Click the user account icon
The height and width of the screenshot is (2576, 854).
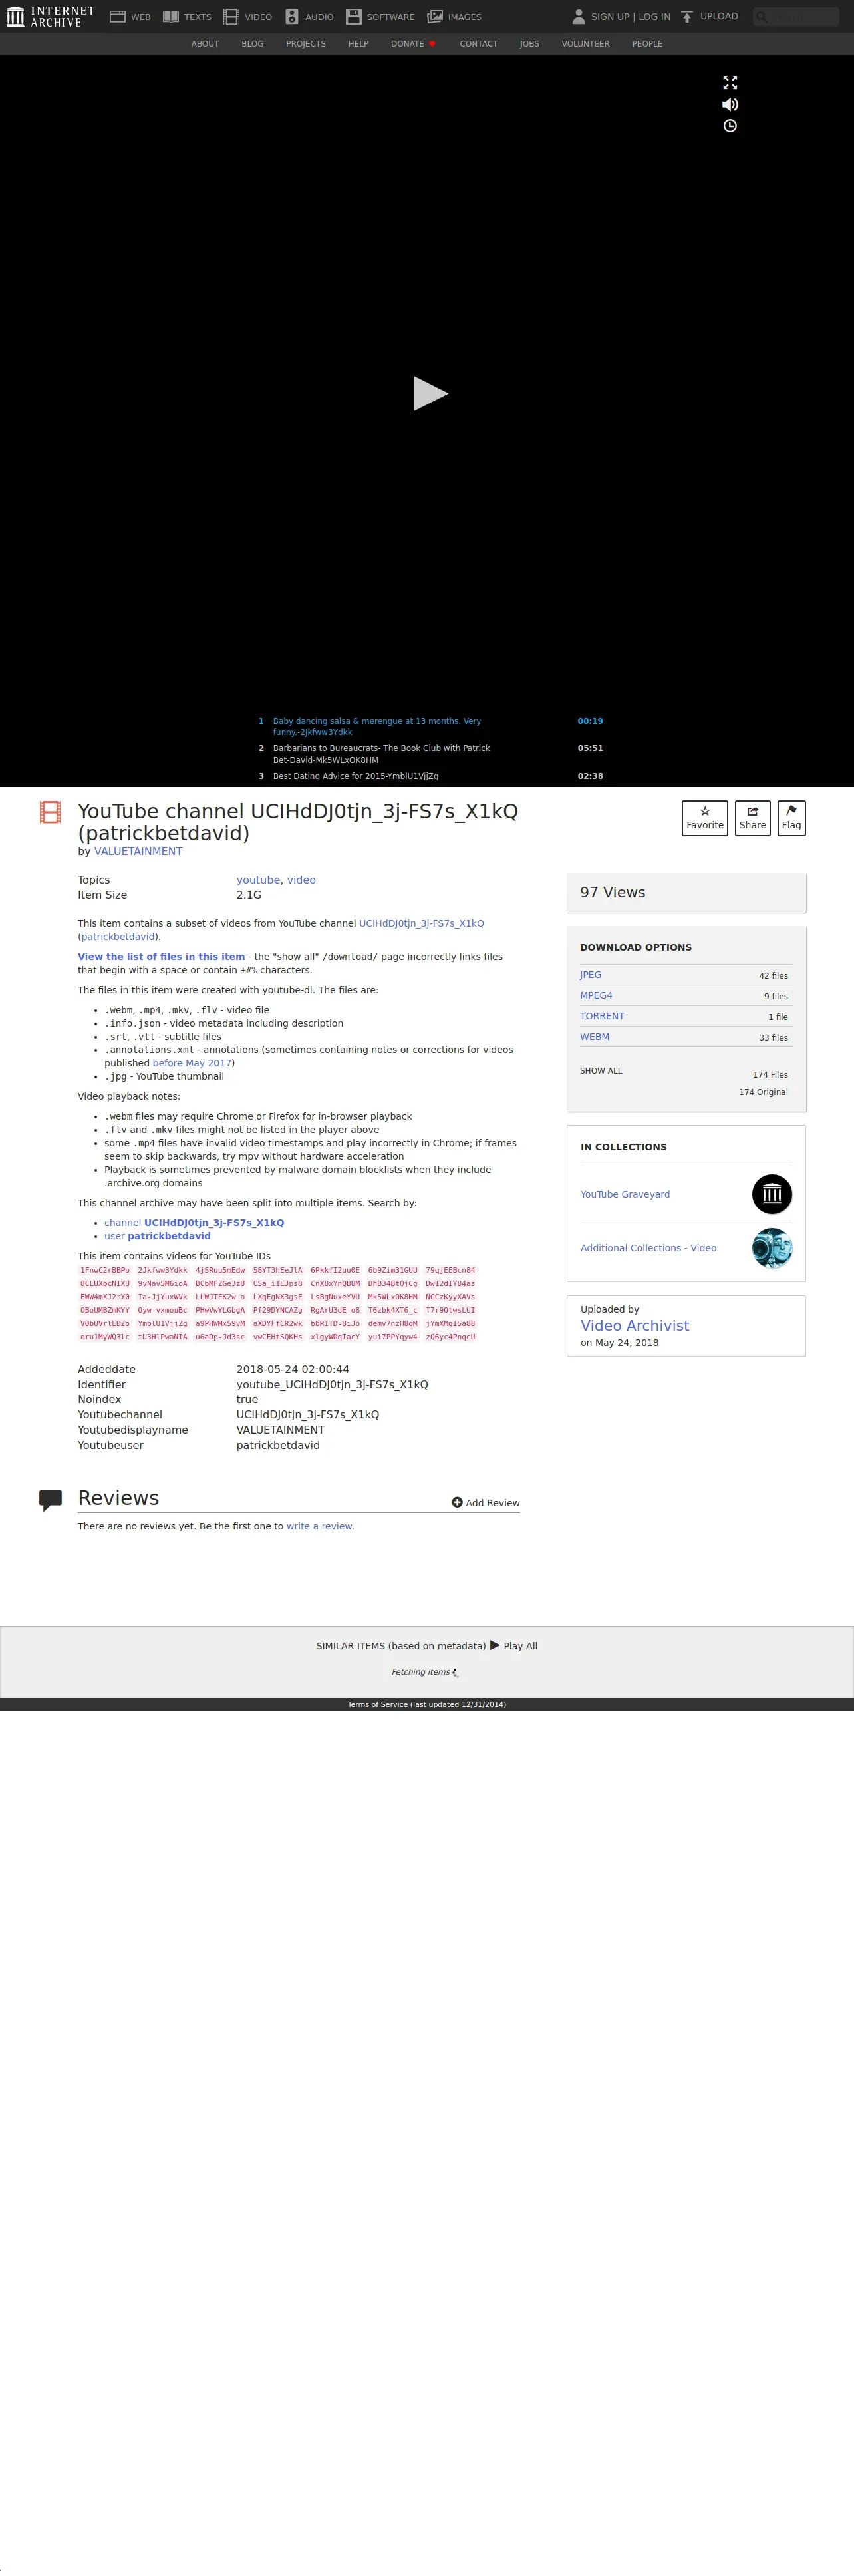[x=578, y=16]
